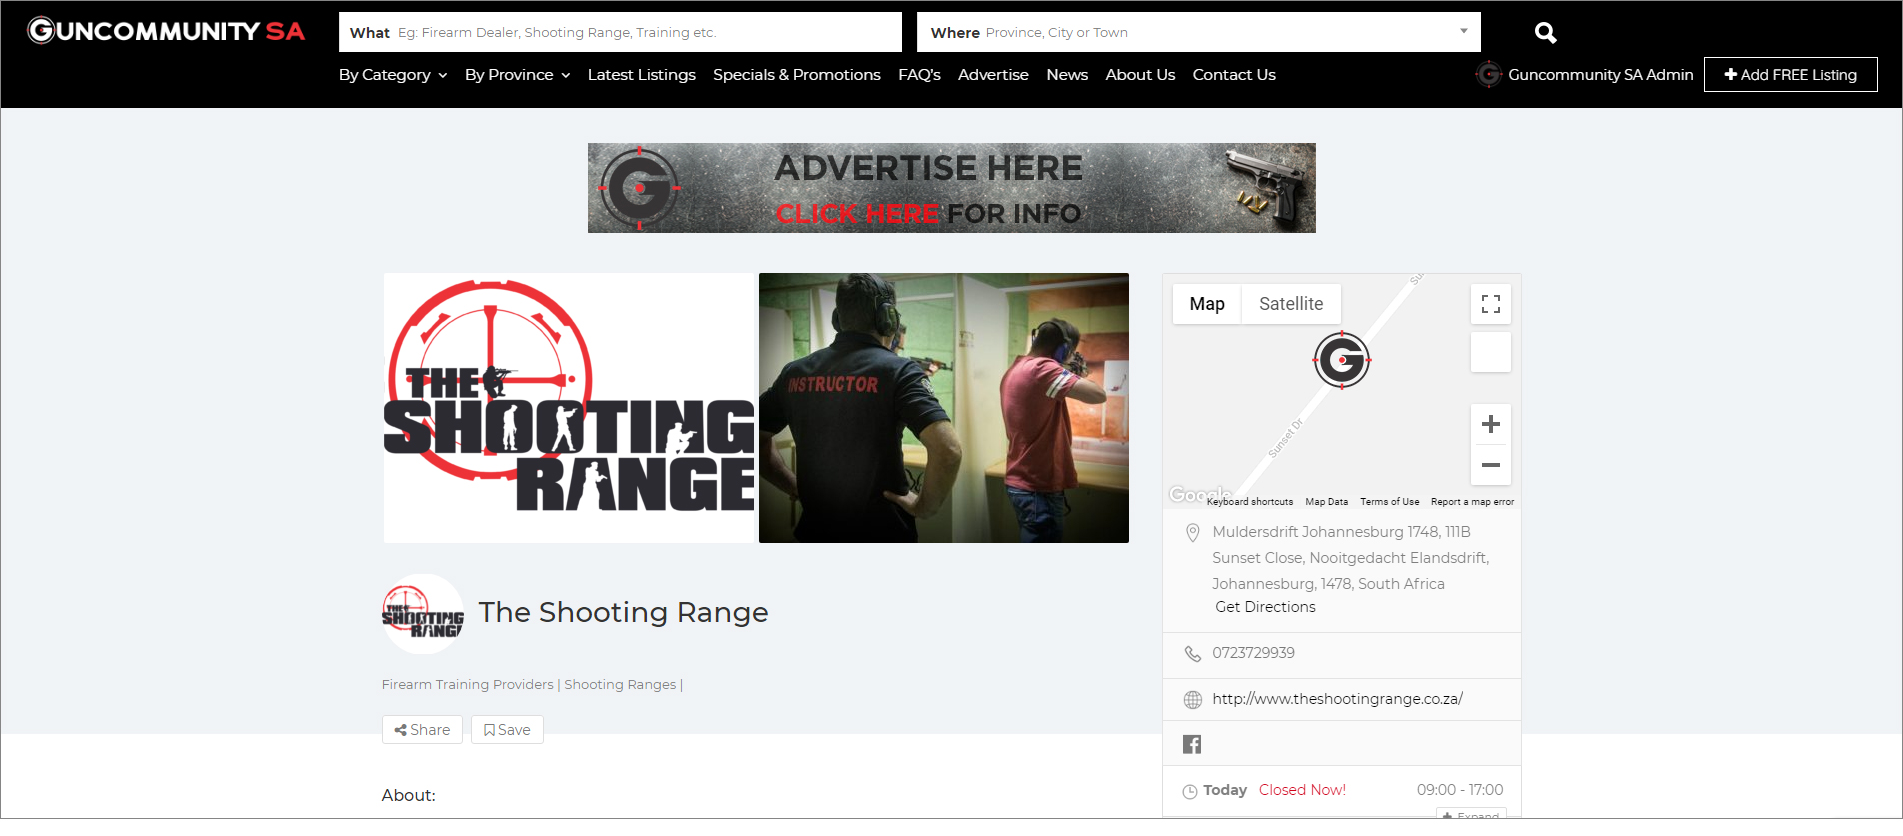Screen dimensions: 1903x836
Task: Save this listing with the Save button
Action: point(507,730)
